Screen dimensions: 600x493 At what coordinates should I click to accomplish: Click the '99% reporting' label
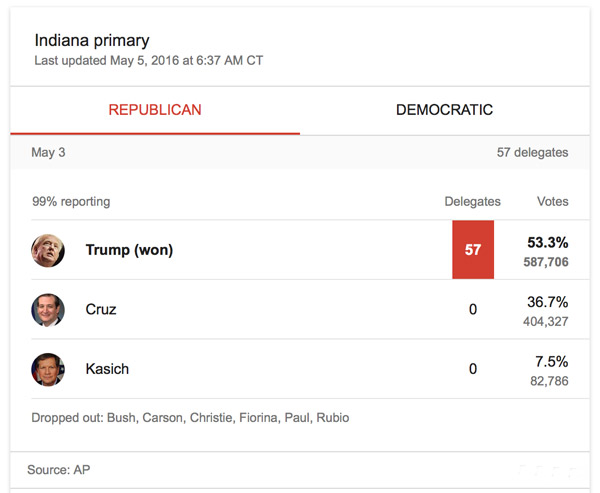point(71,202)
